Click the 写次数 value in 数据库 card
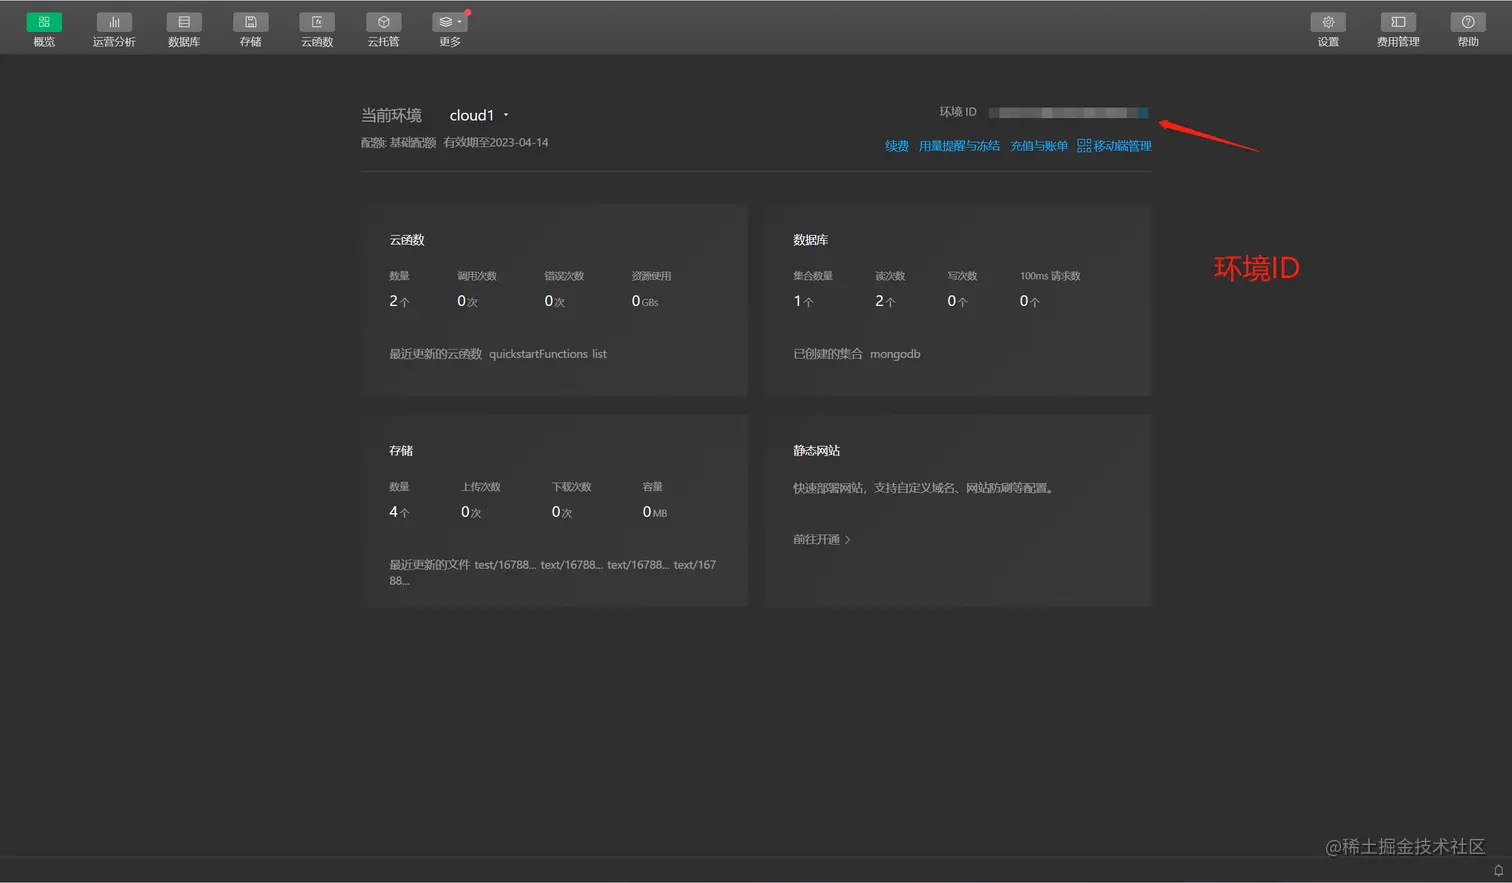The width and height of the screenshot is (1512, 883). click(957, 301)
